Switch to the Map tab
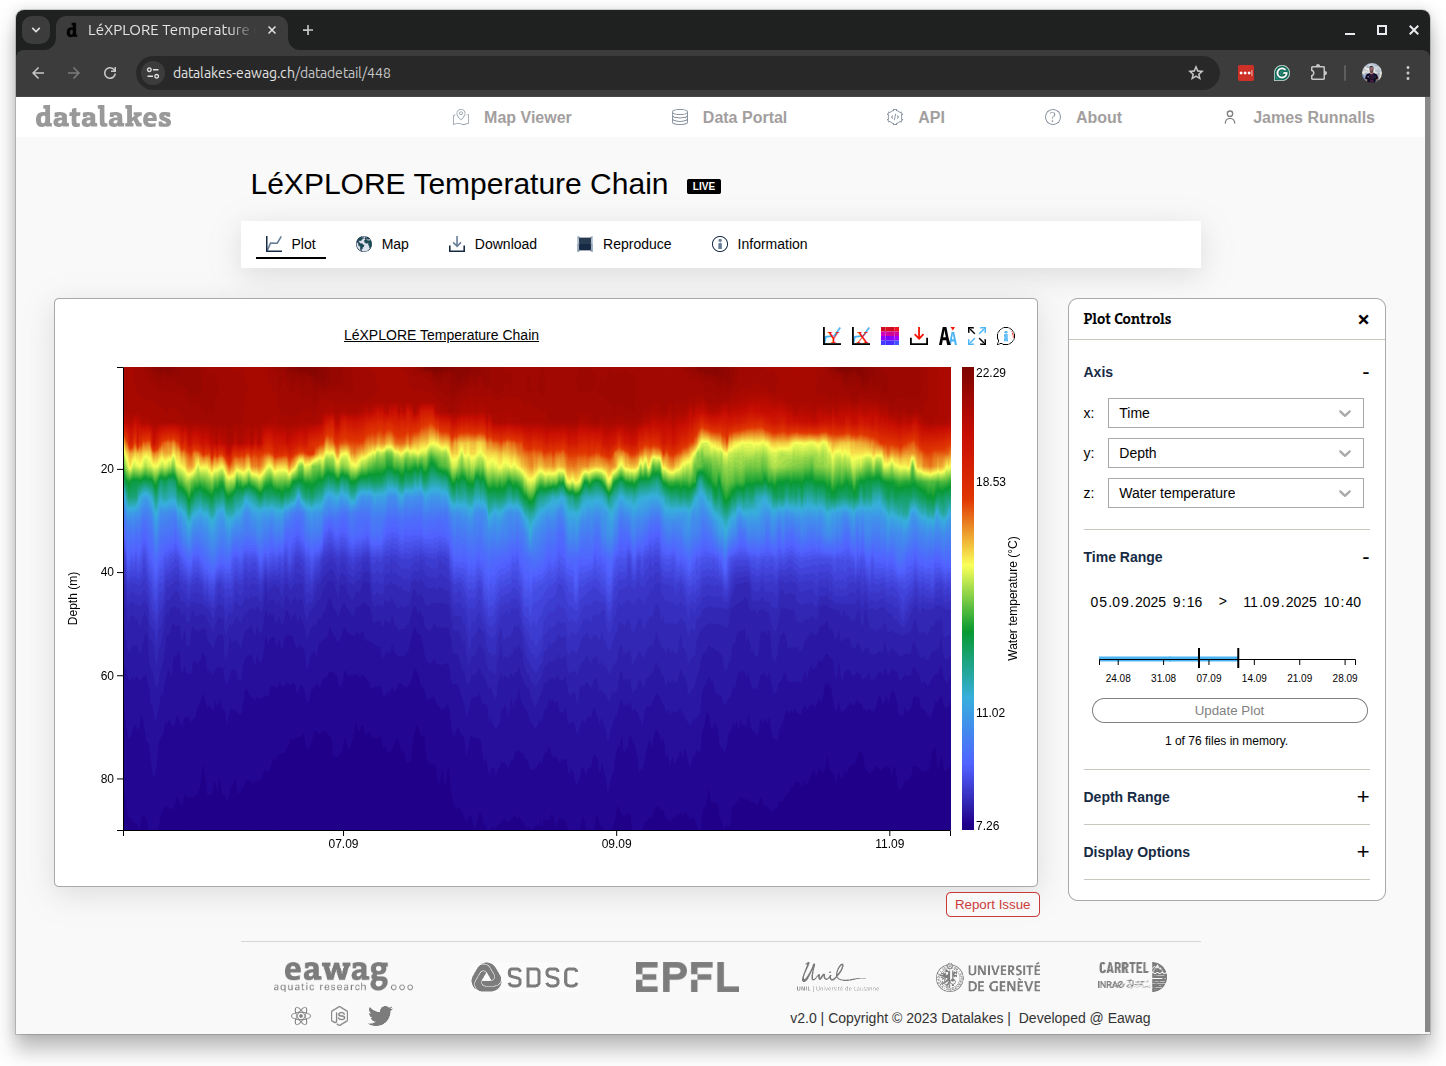This screenshot has width=1446, height=1066. (382, 244)
